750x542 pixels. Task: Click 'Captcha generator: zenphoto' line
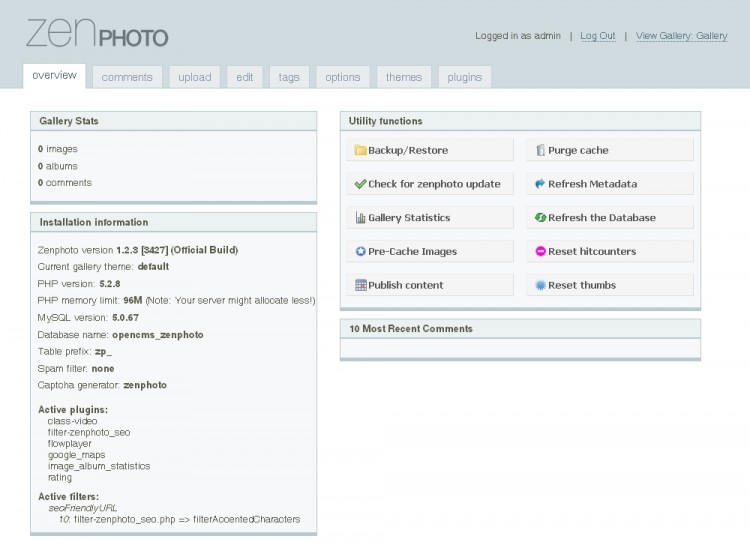pos(102,385)
